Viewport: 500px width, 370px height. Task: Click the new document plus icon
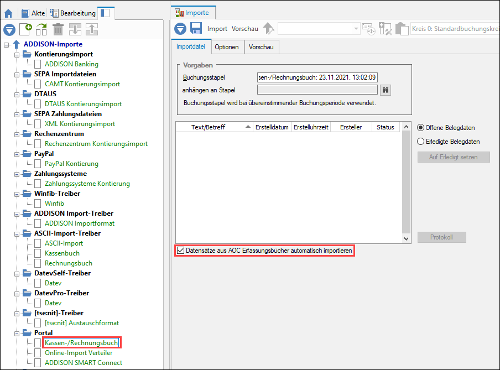[x=25, y=29]
